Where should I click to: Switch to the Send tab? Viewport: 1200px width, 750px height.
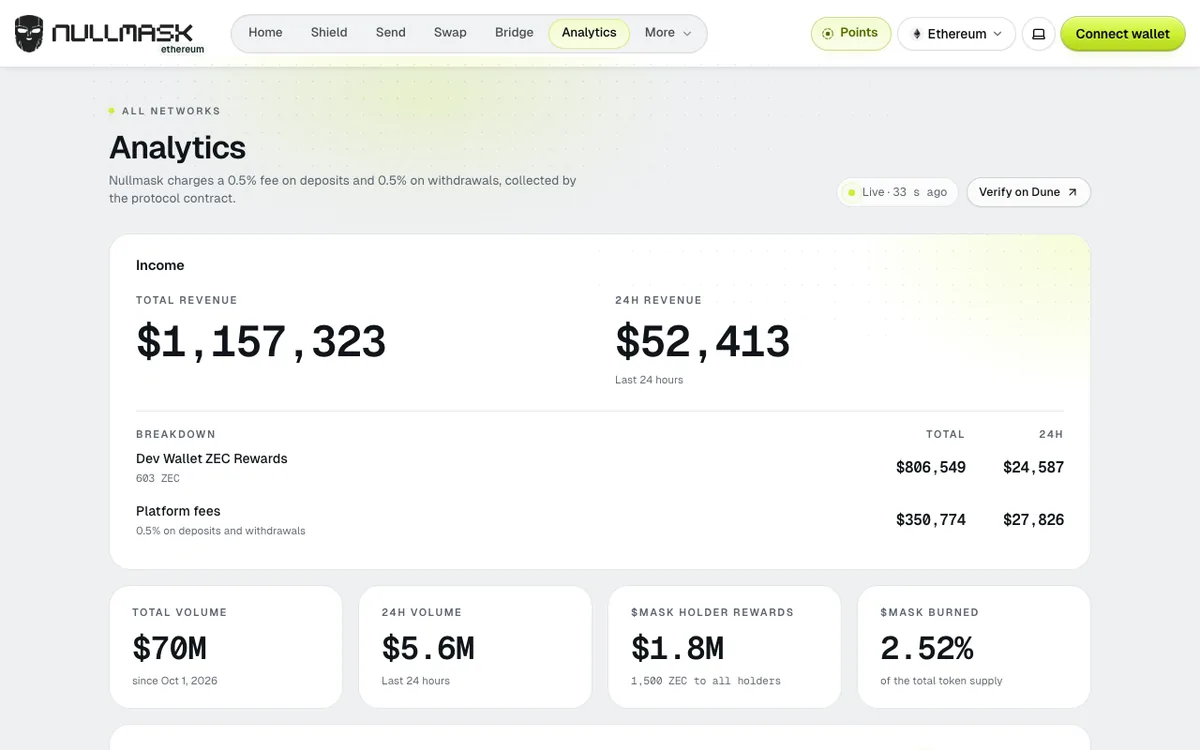click(x=390, y=33)
